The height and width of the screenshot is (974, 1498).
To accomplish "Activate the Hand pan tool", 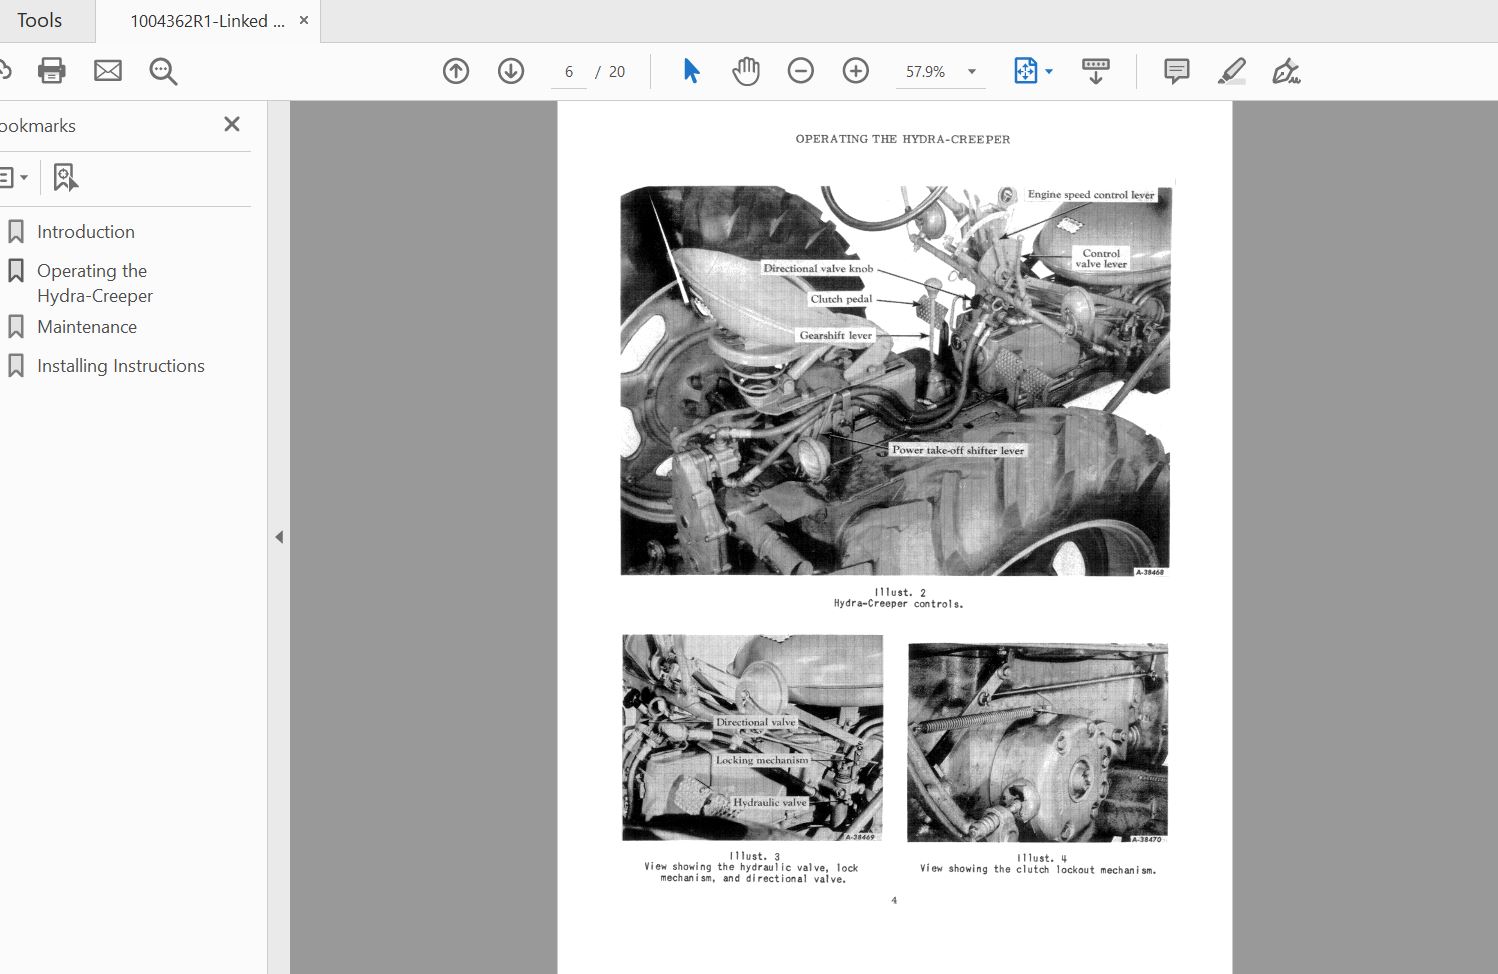I will (x=746, y=71).
